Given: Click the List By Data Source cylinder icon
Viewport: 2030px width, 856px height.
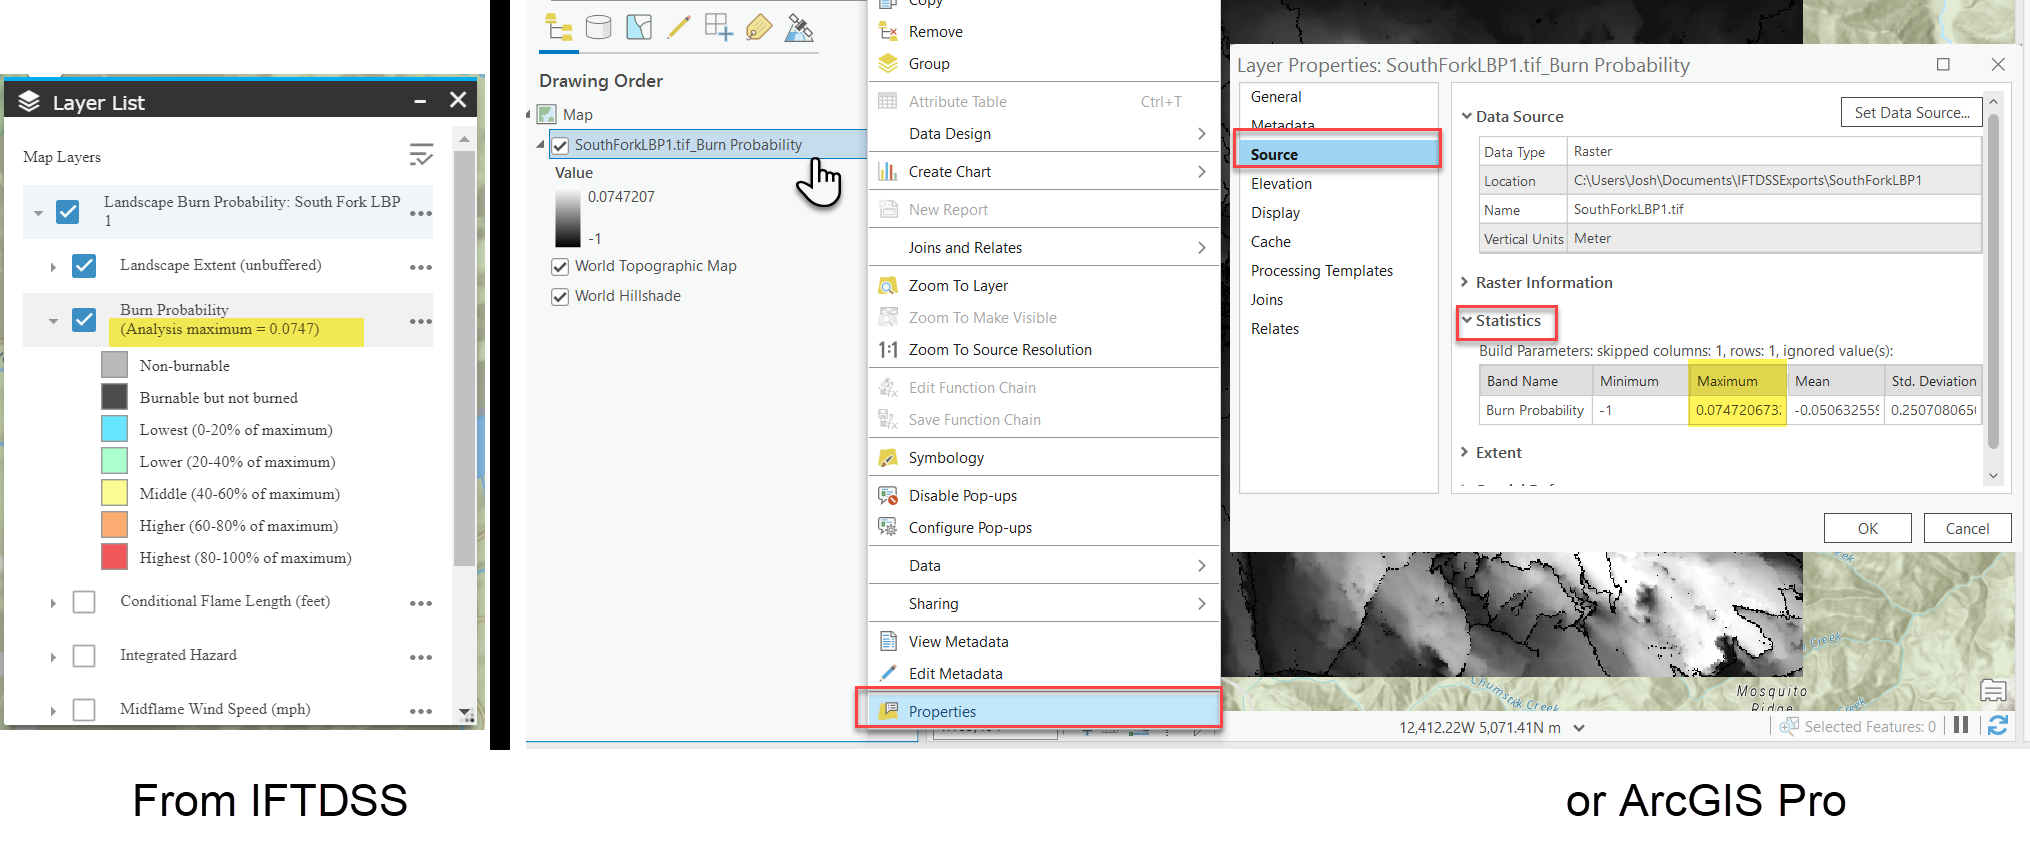Looking at the screenshot, I should [598, 27].
